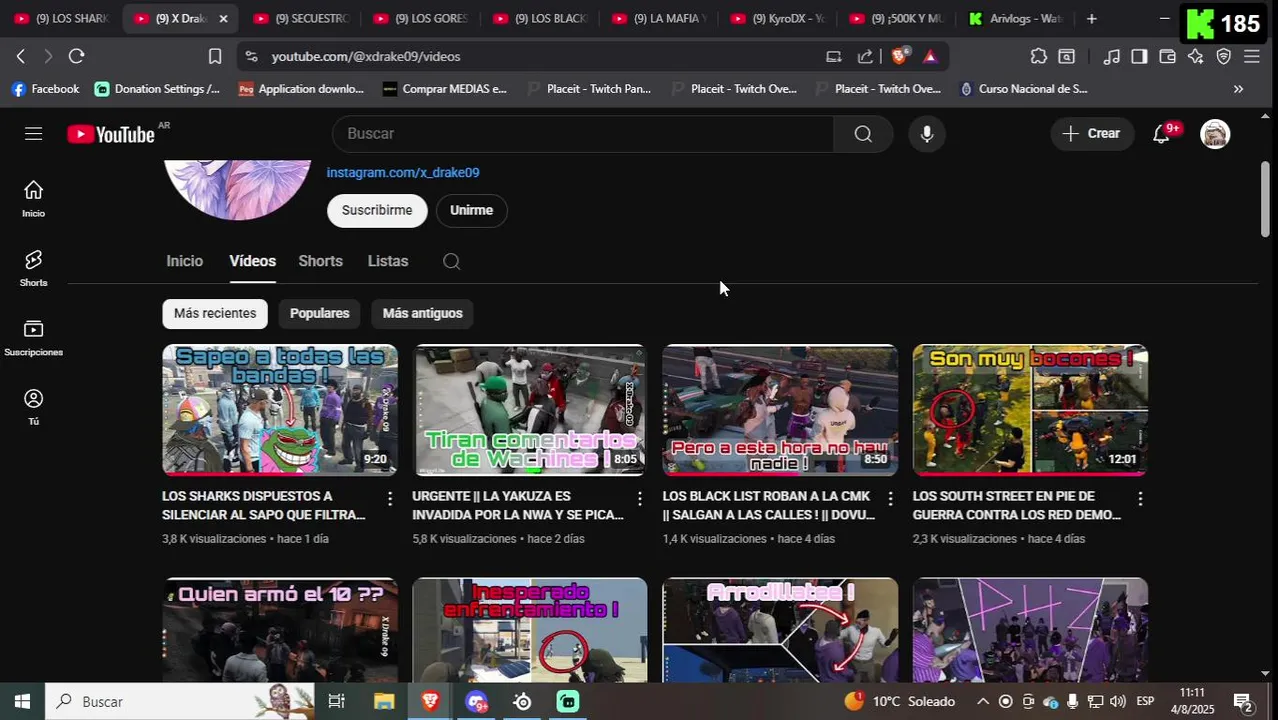This screenshot has width=1278, height=720.
Task: Select Populares filter chip
Action: (x=320, y=313)
